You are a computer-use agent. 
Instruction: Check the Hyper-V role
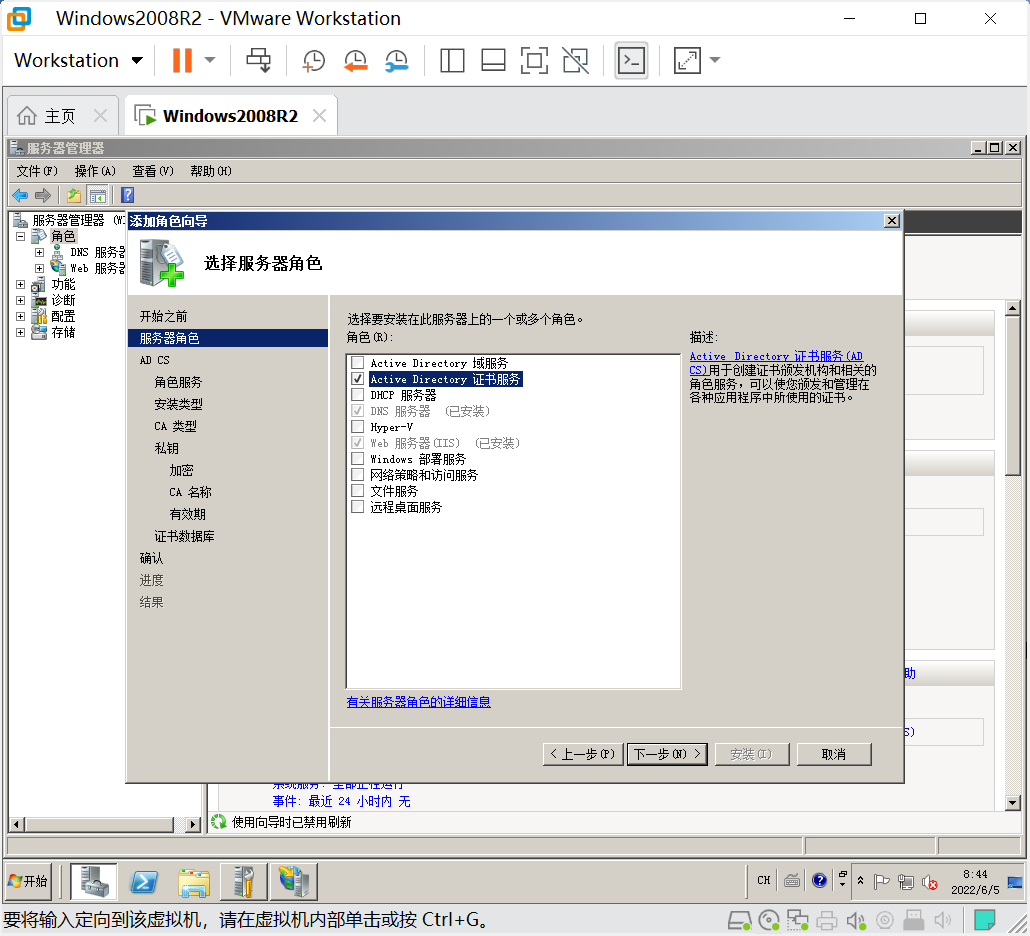(x=357, y=427)
